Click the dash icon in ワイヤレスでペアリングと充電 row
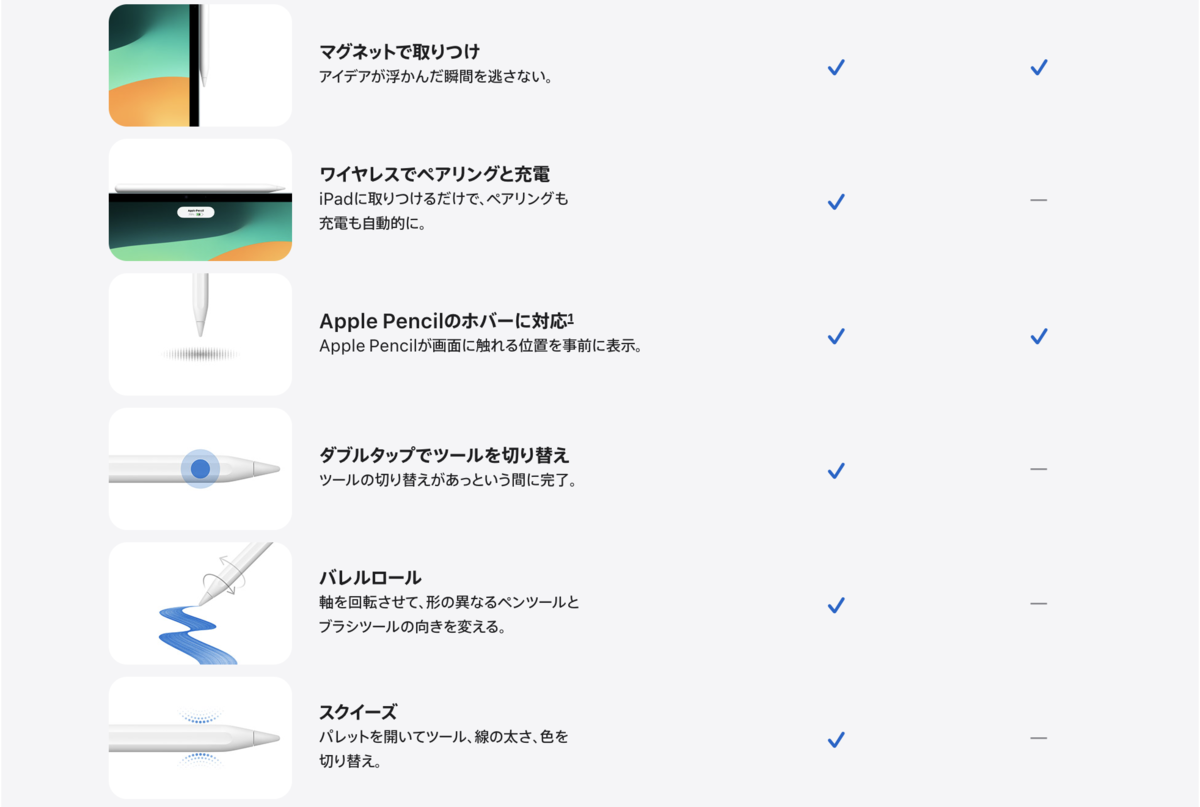Image resolution: width=1200 pixels, height=807 pixels. pos(1039,200)
